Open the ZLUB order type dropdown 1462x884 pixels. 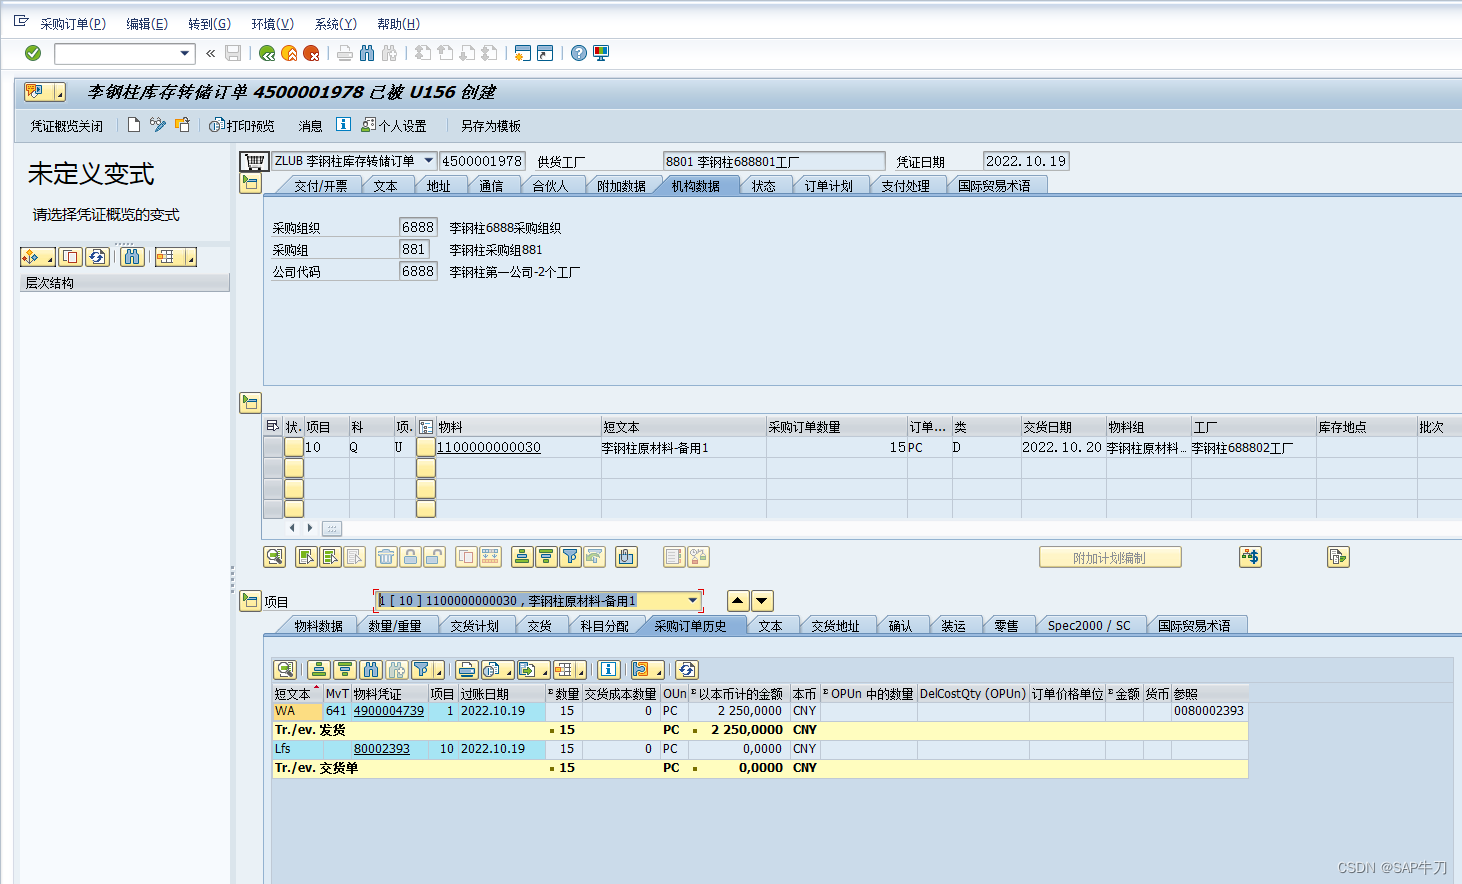[428, 161]
